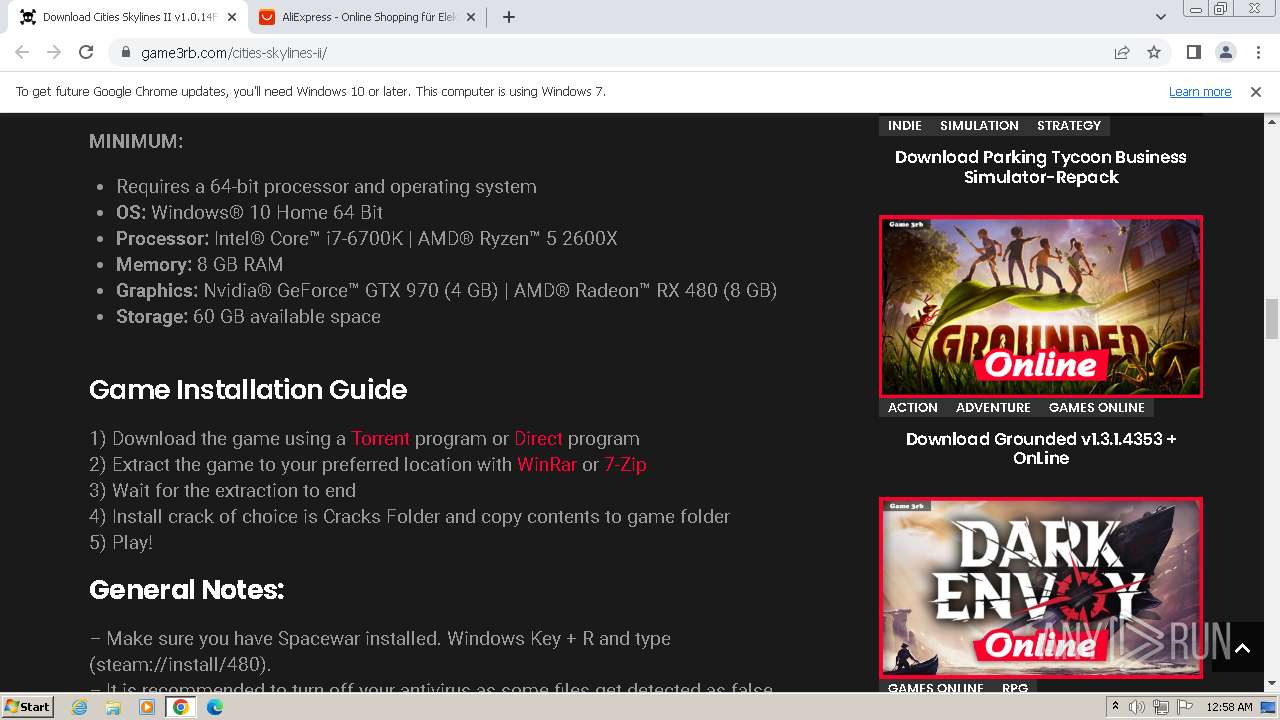Image resolution: width=1280 pixels, height=720 pixels.
Task: Click the scroll-to-top arrow button
Action: tap(1242, 648)
